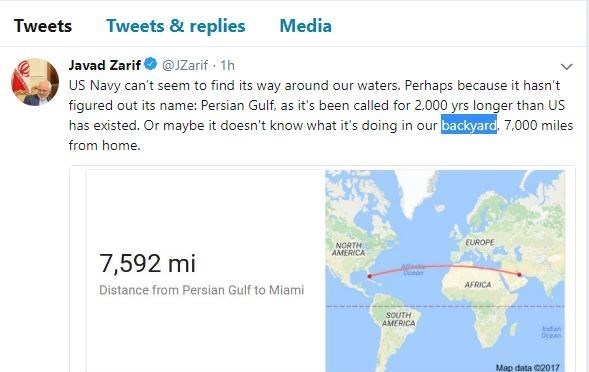This screenshot has width=589, height=372.
Task: Click the Miami red marker on map
Action: (370, 276)
